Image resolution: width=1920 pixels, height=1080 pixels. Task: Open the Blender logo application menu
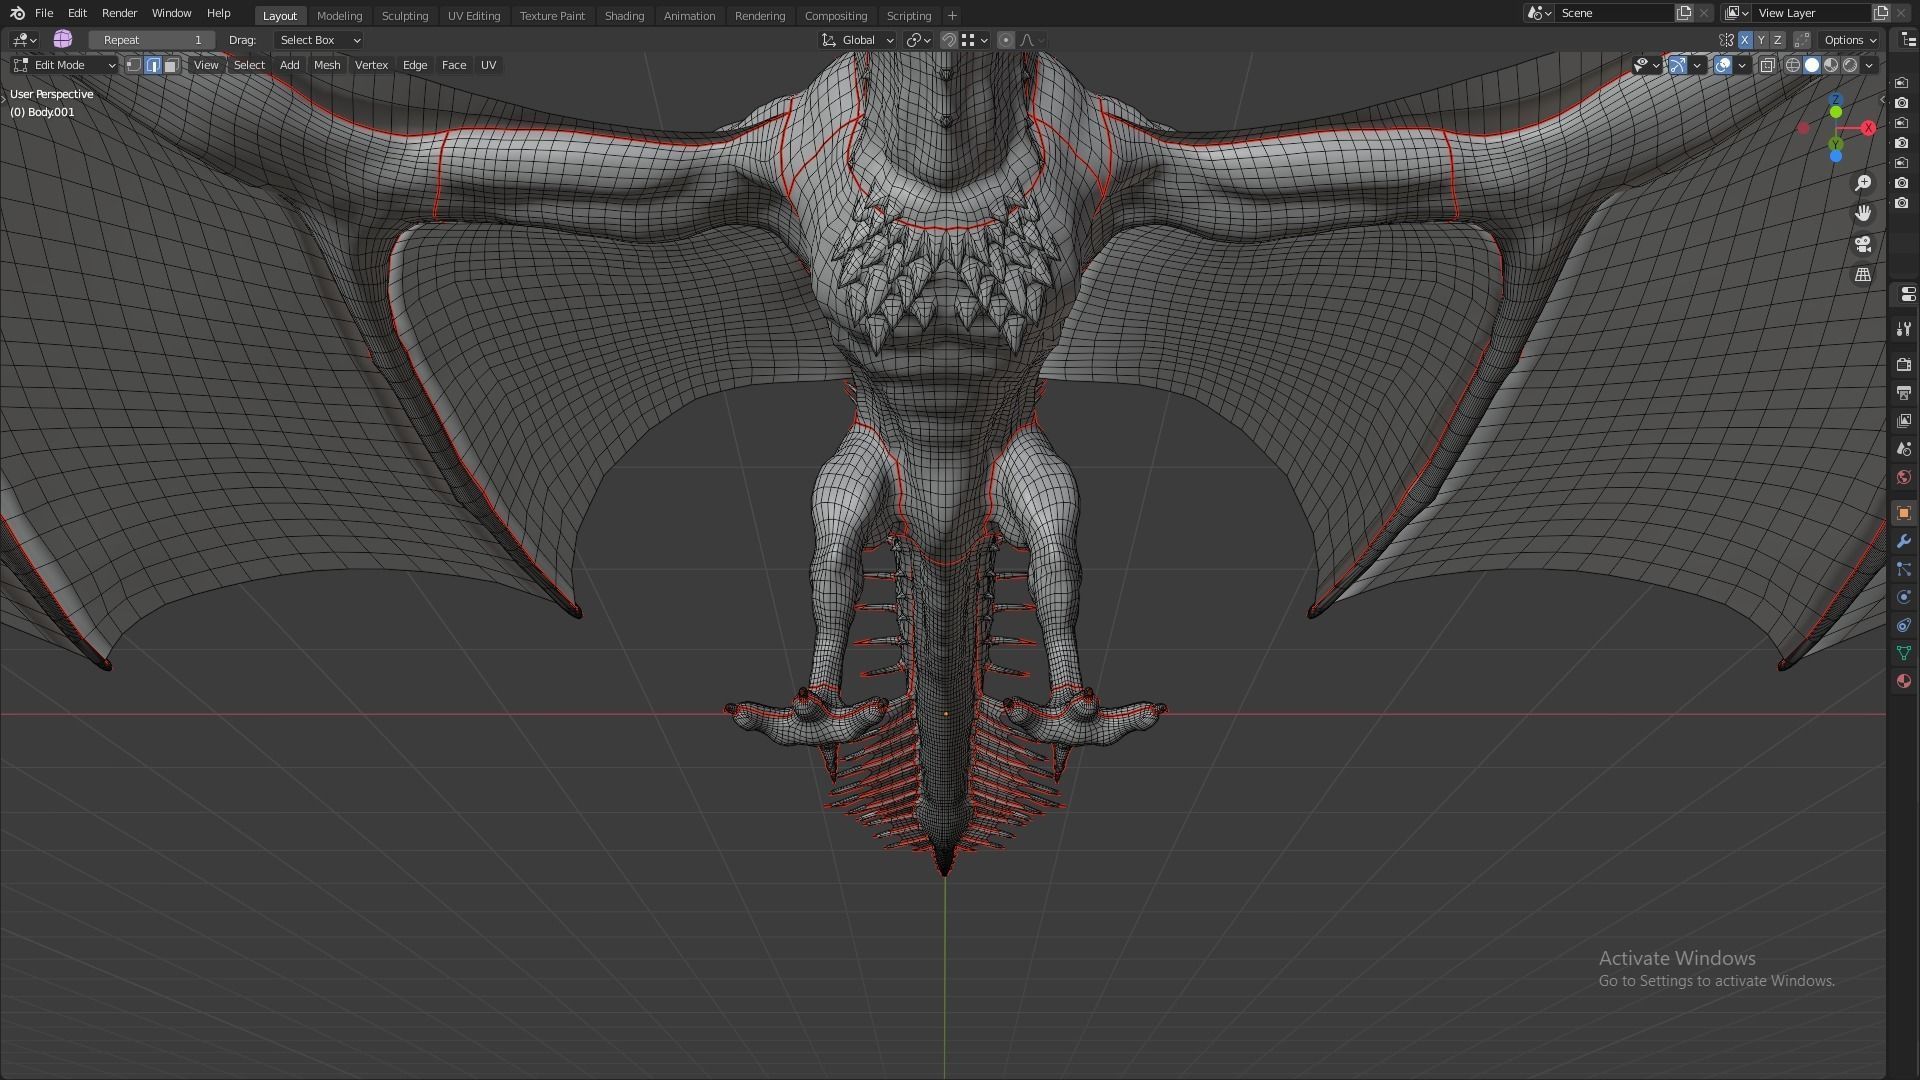(17, 13)
